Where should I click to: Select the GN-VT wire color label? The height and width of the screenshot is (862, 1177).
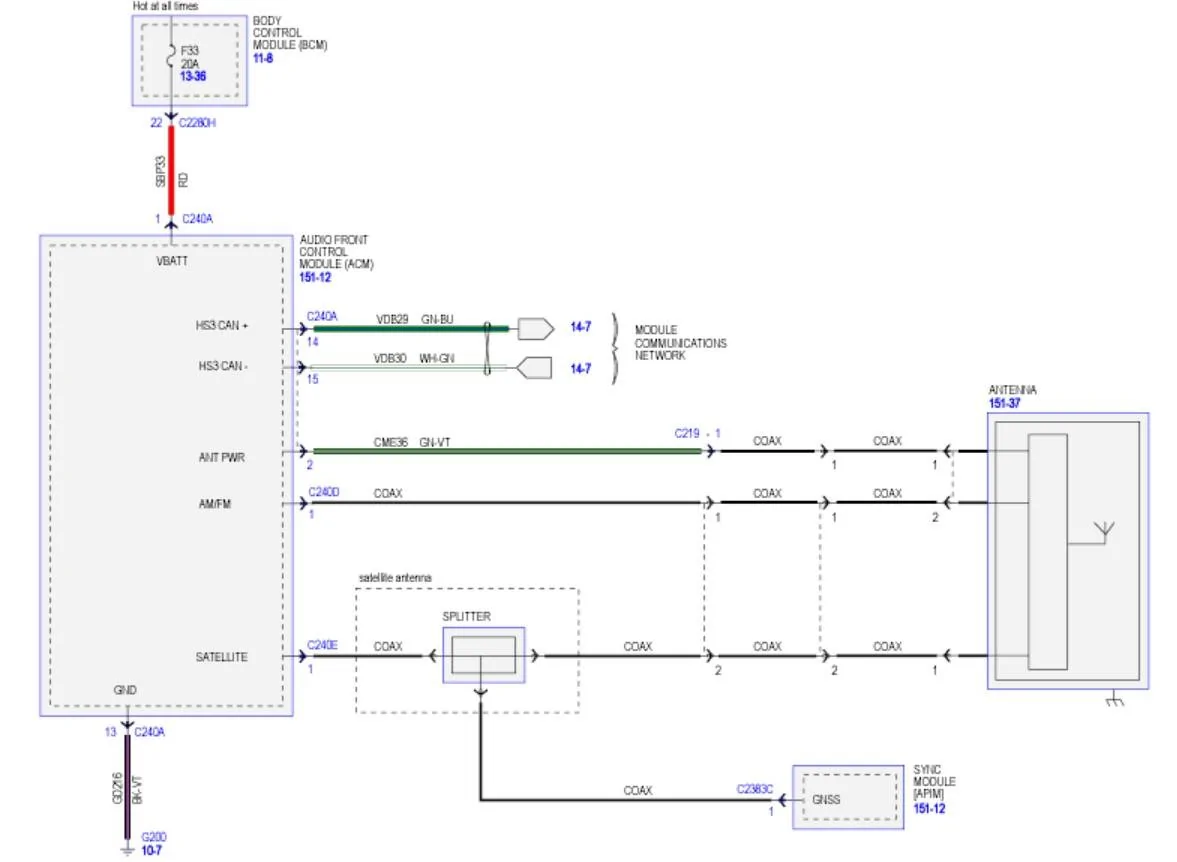coord(435,442)
